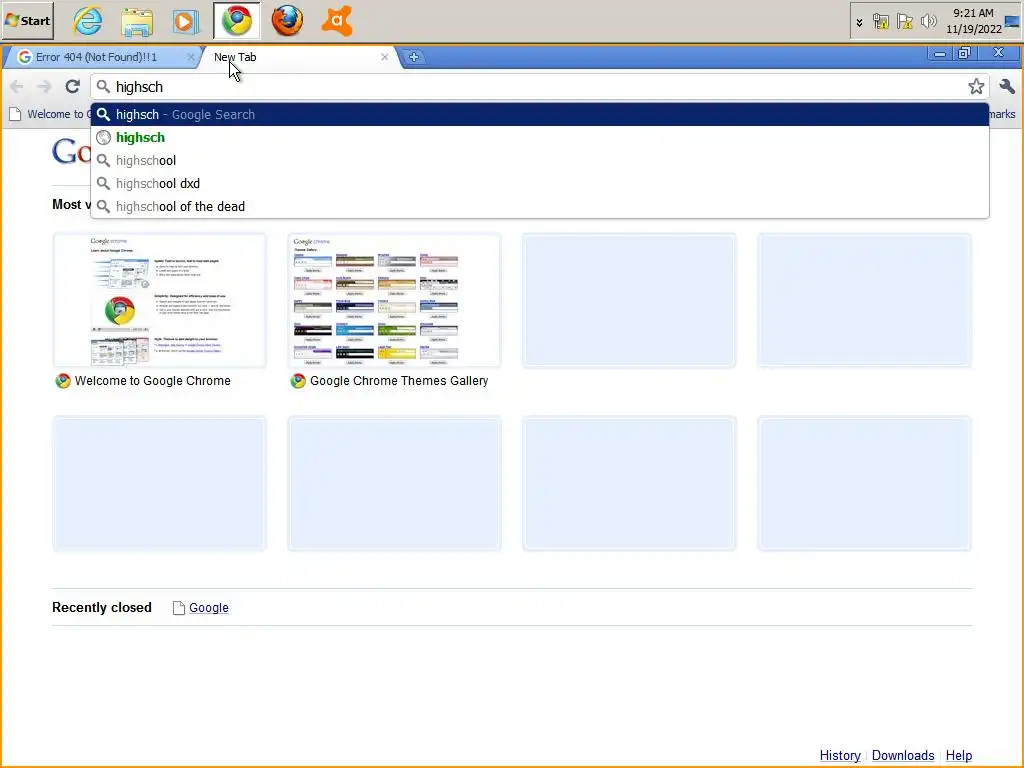This screenshot has width=1024, height=768.
Task: Close the Error 404 tab
Action: pos(190,57)
